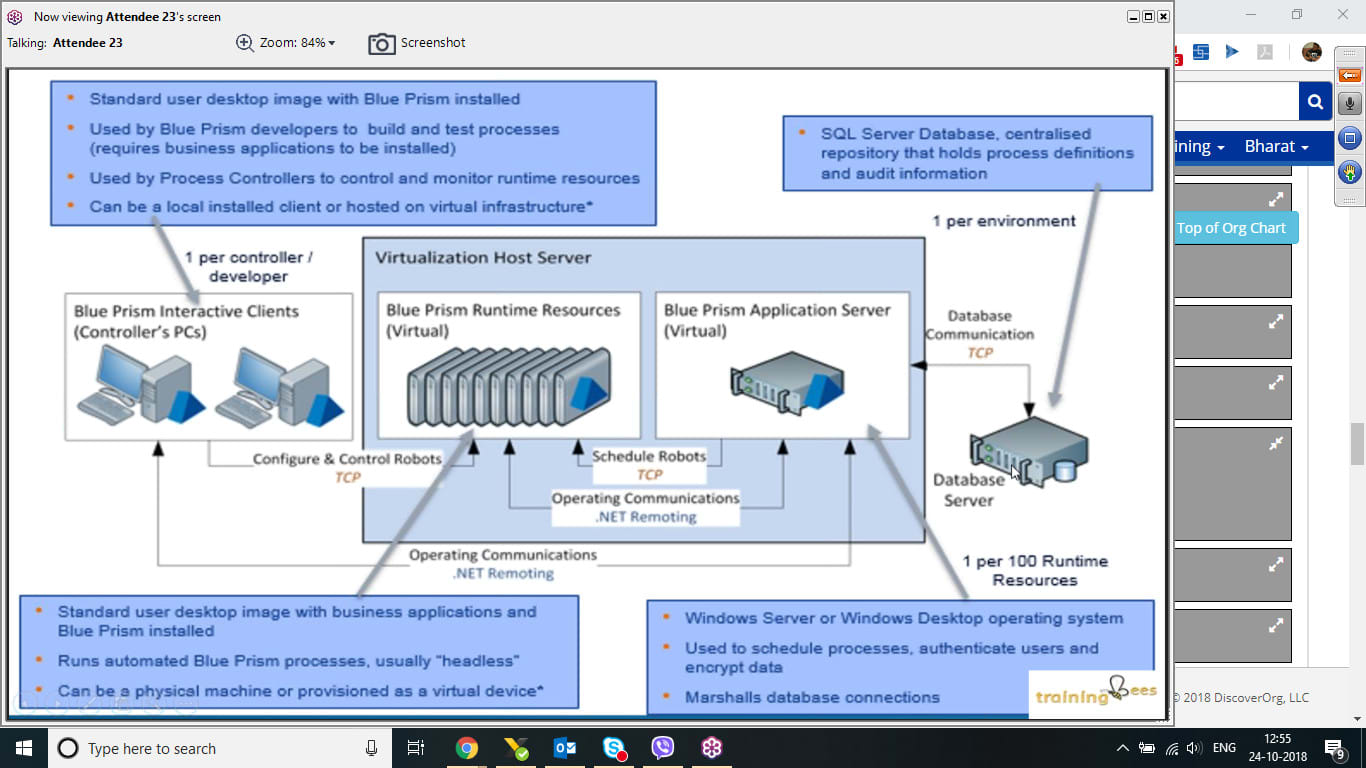Click the Virtualization Host Server heading
1366x768 pixels.
pyautogui.click(x=483, y=257)
